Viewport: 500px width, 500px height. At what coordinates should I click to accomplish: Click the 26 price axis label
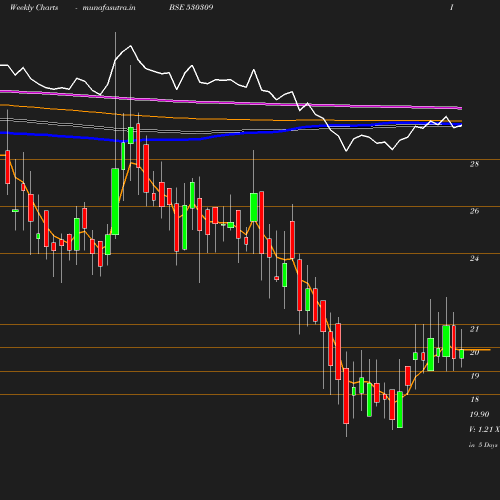[474, 211]
